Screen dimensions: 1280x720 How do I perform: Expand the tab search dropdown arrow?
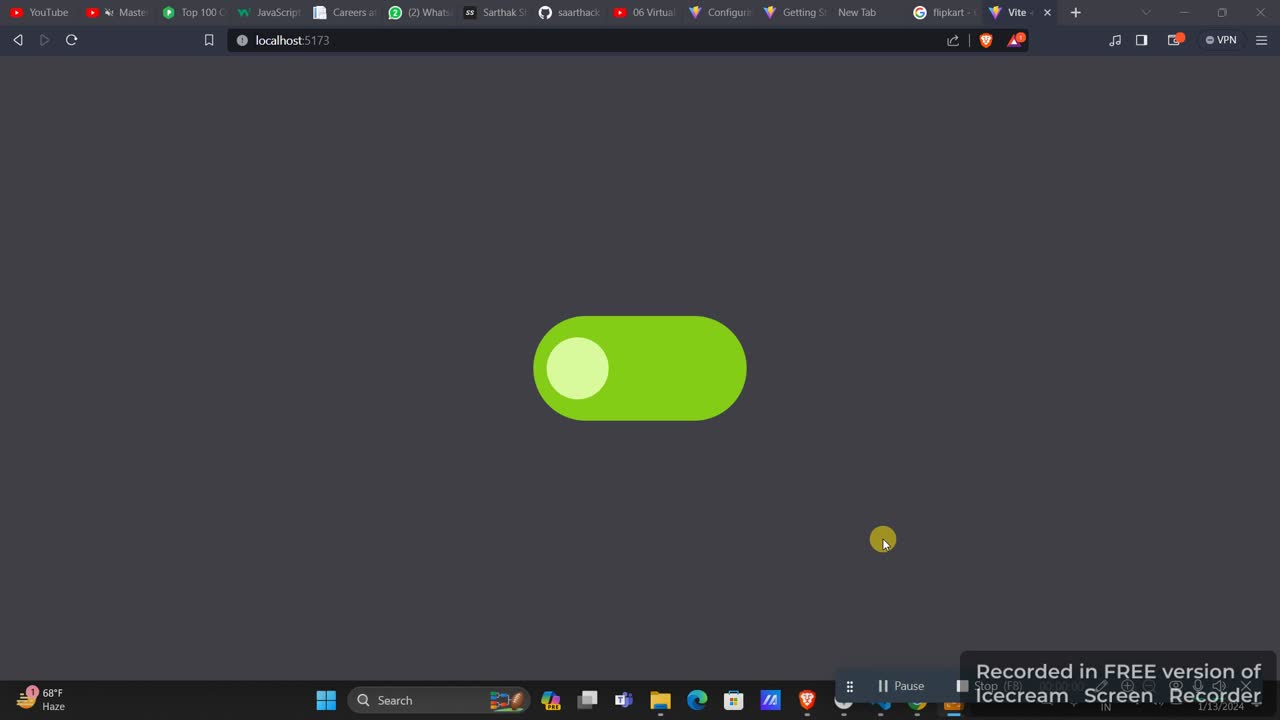pyautogui.click(x=1146, y=13)
